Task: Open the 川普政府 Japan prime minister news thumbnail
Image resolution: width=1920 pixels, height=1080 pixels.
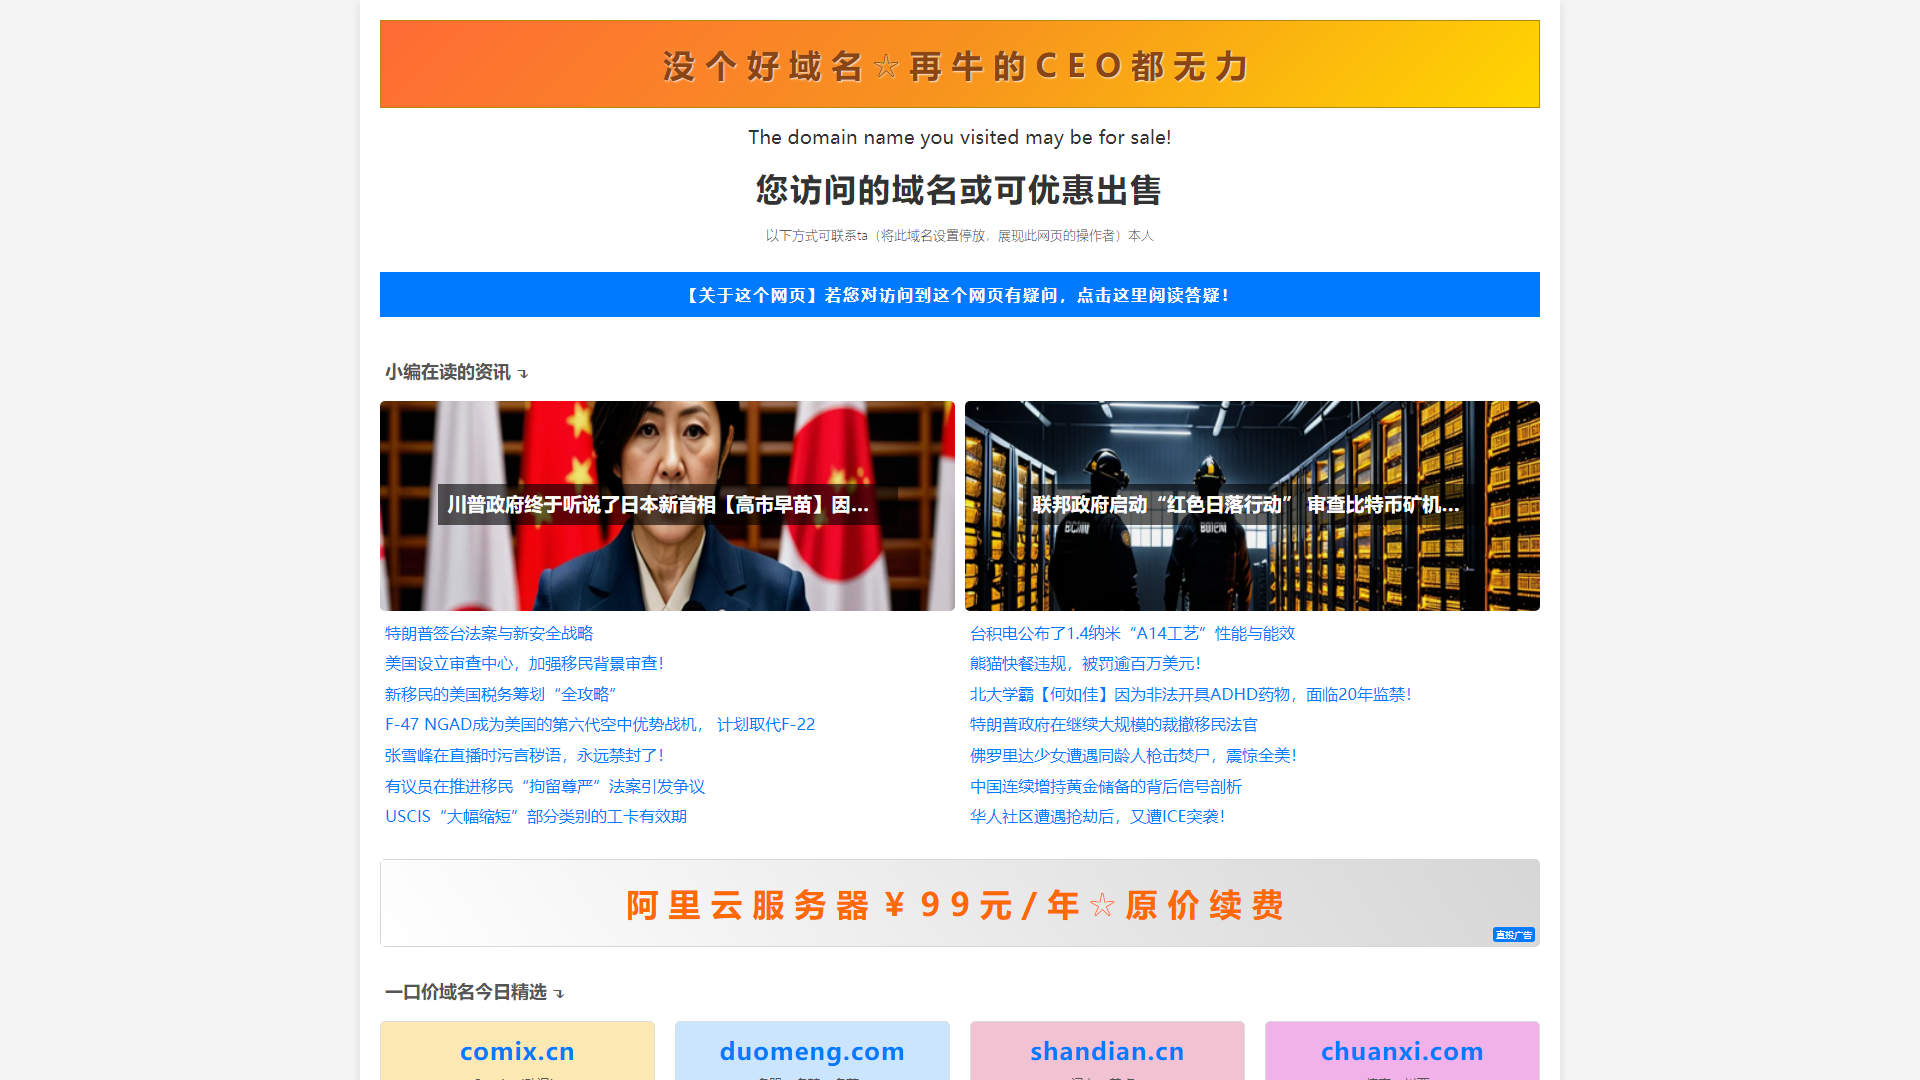Action: [667, 506]
